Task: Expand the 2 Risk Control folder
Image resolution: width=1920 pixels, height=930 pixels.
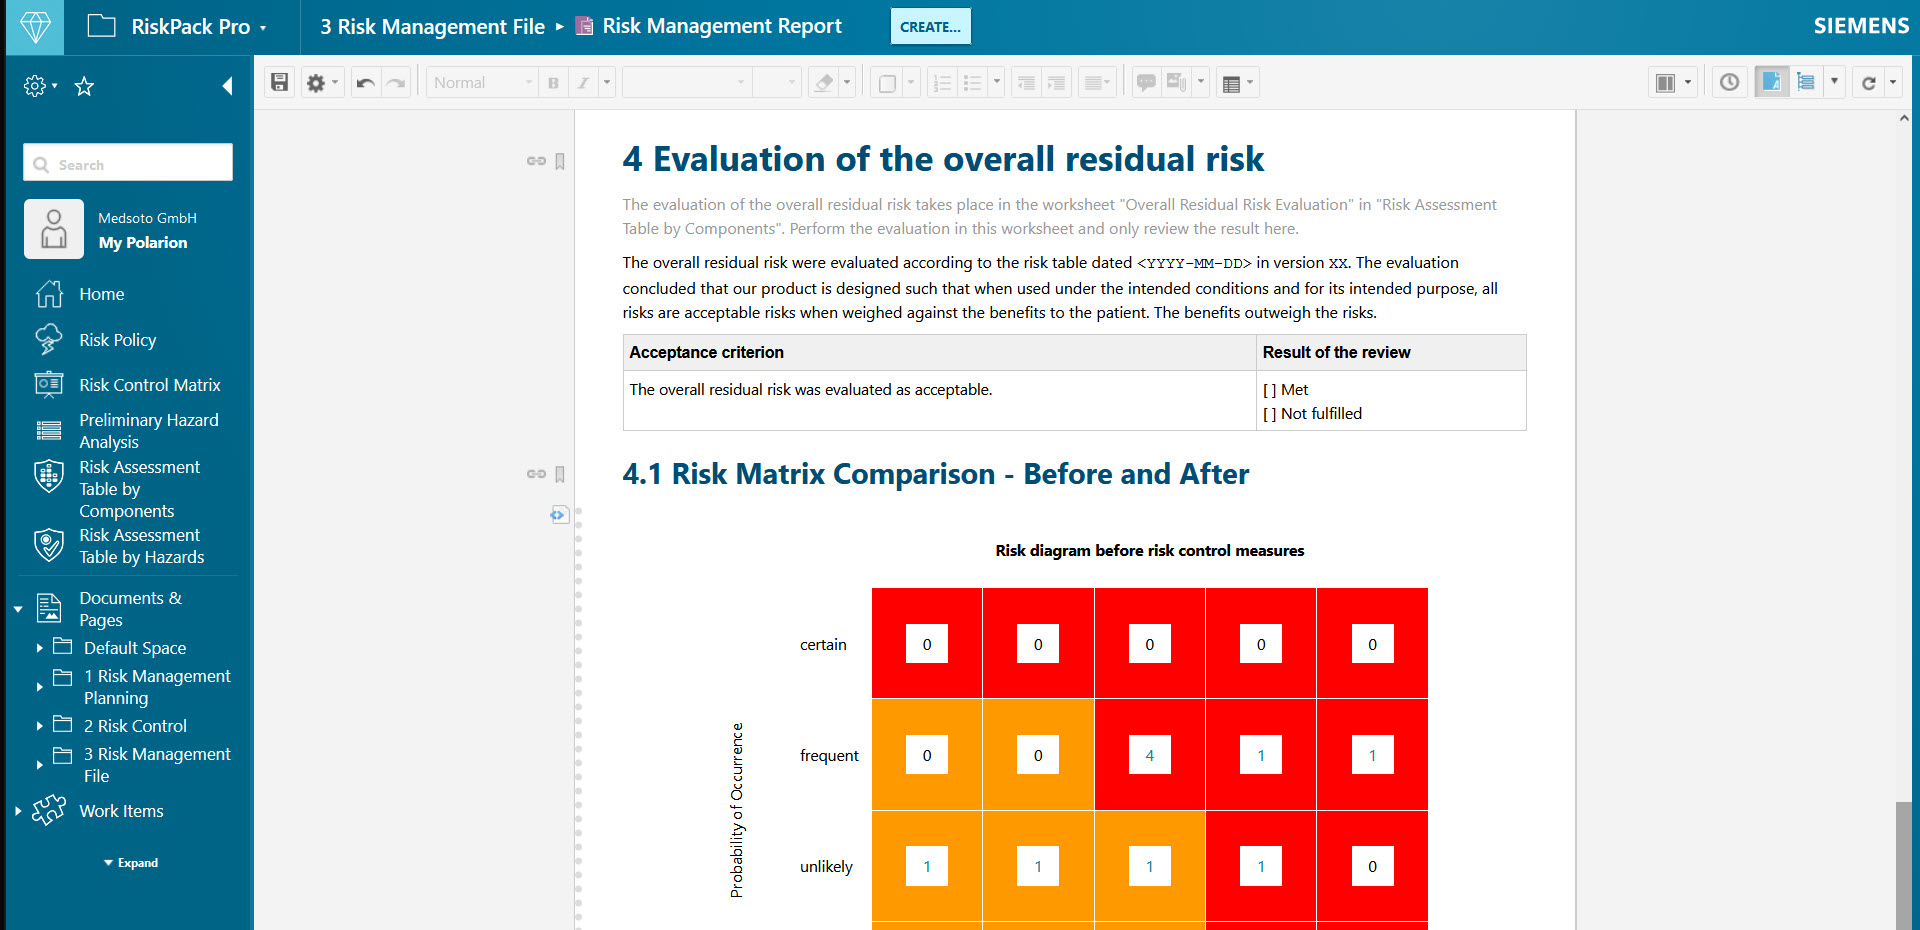Action: coord(39,726)
